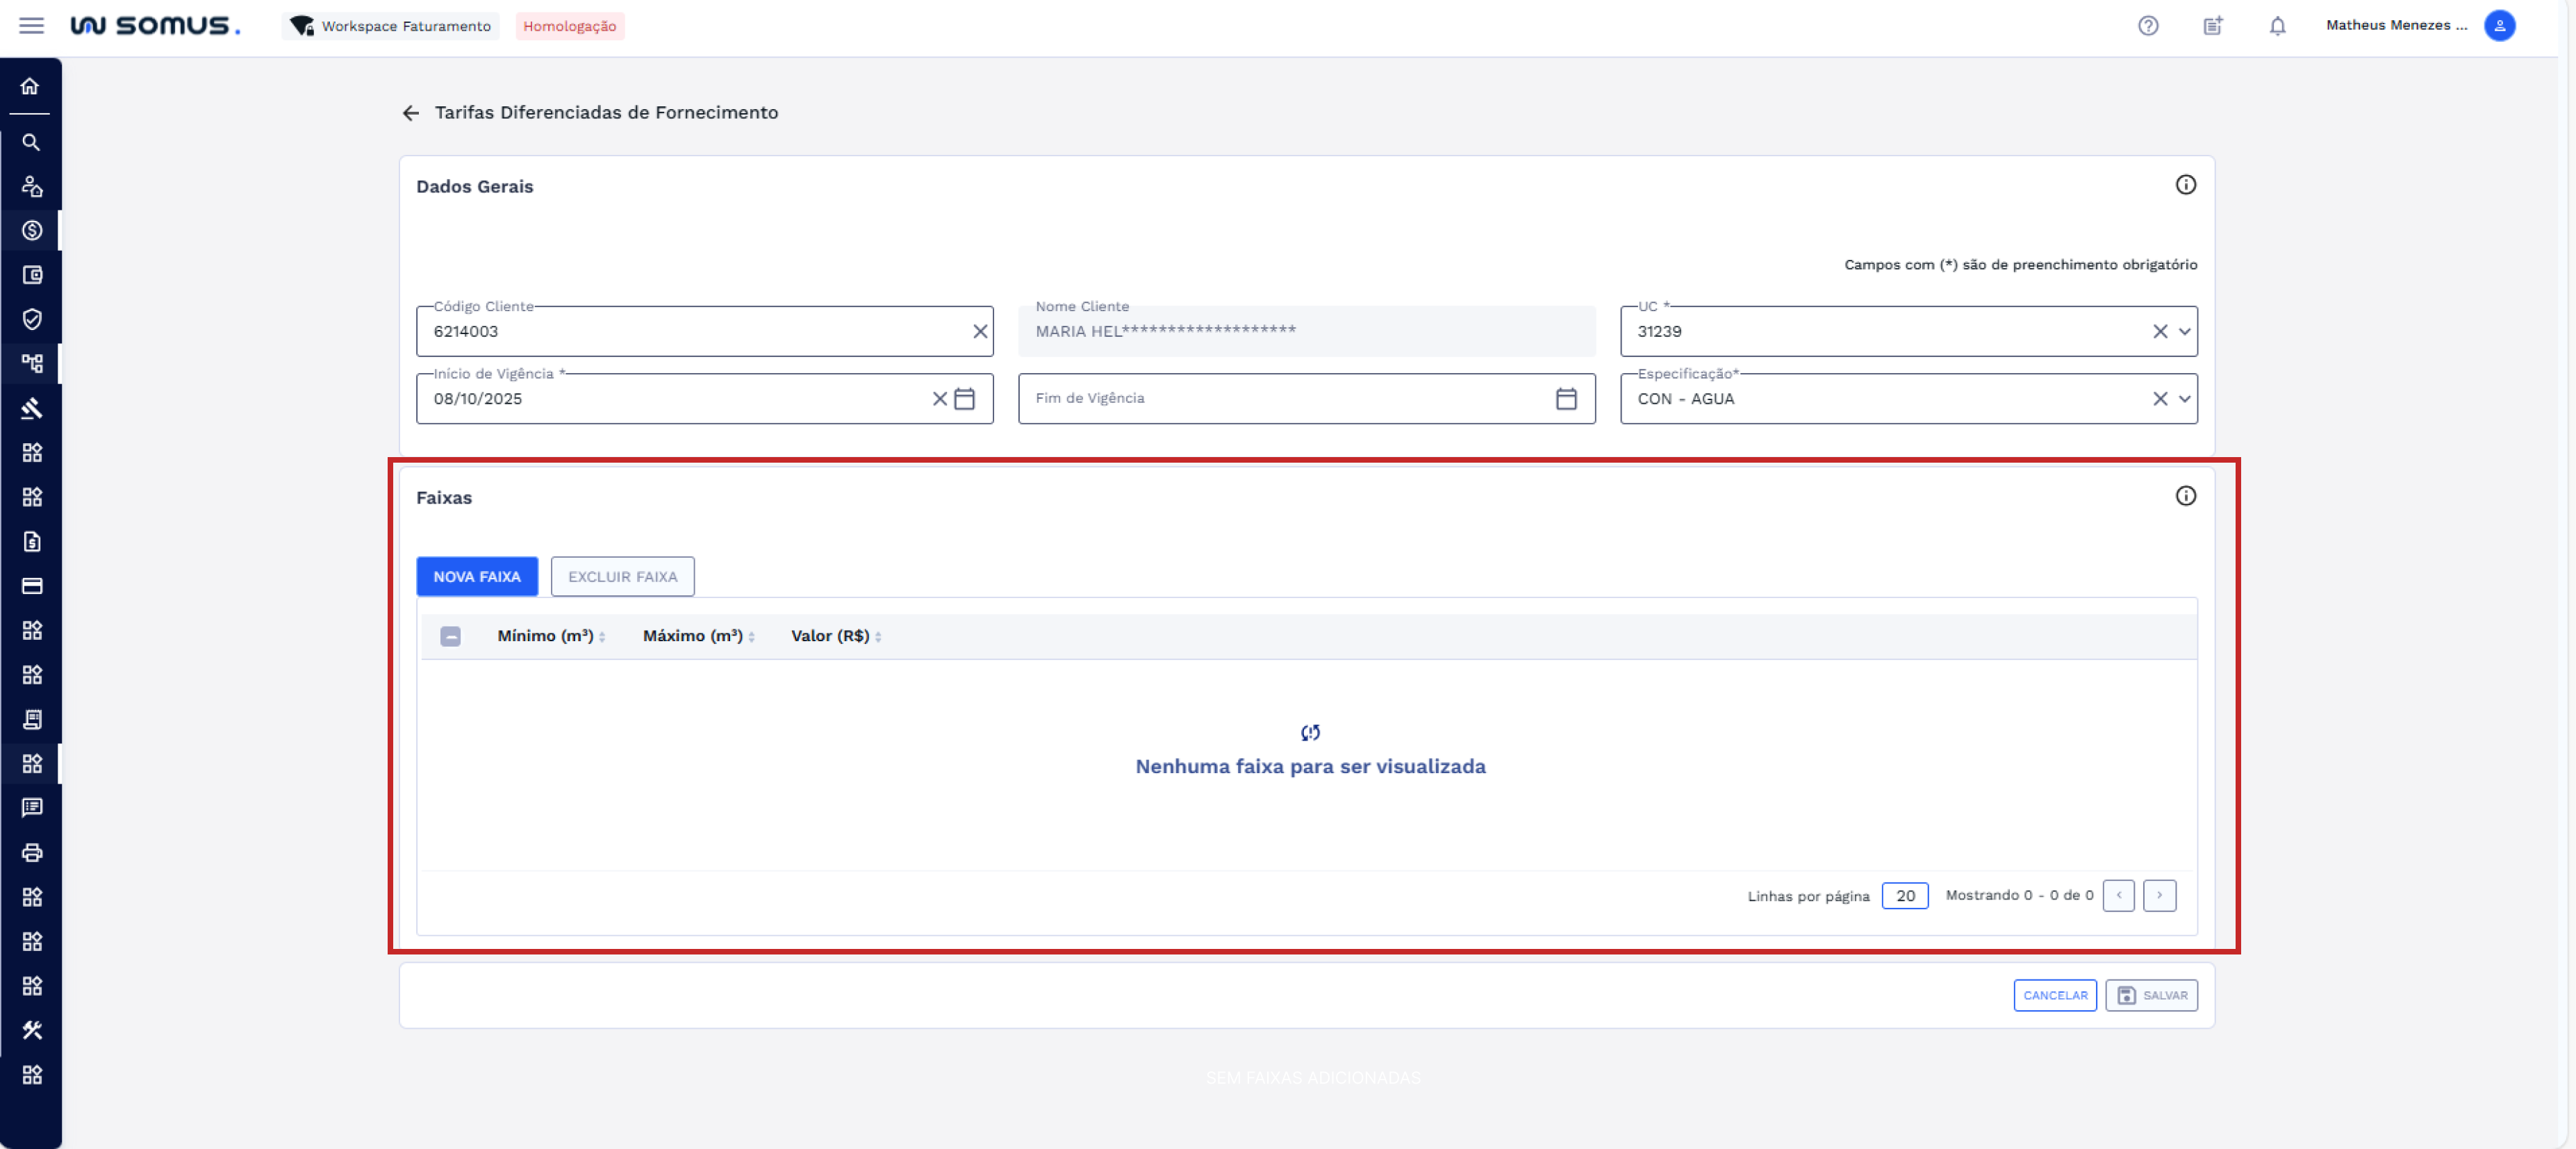The width and height of the screenshot is (2576, 1149).
Task: Click the Linhas por página field
Action: (x=1904, y=895)
